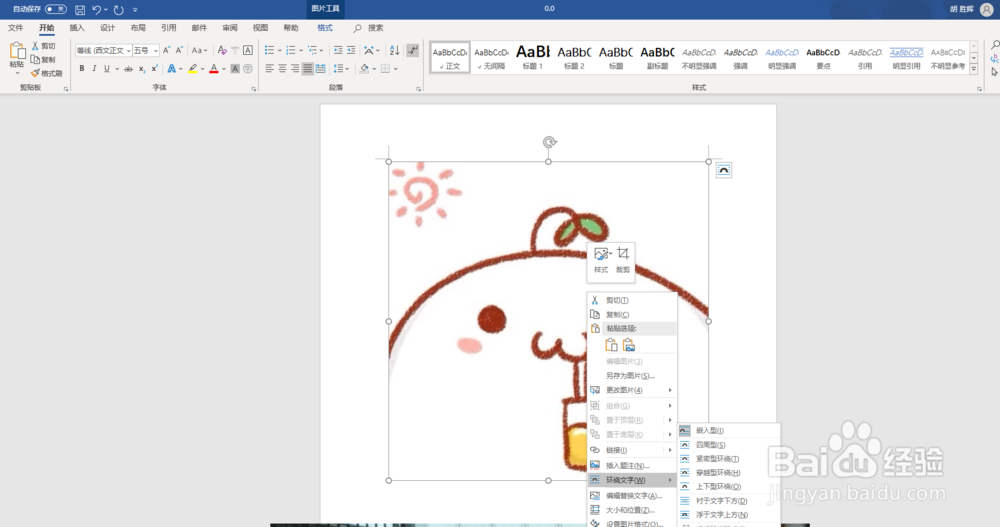Choose 另存为图片(S) in context menu
Screen dimensions: 1000x527
631,376
